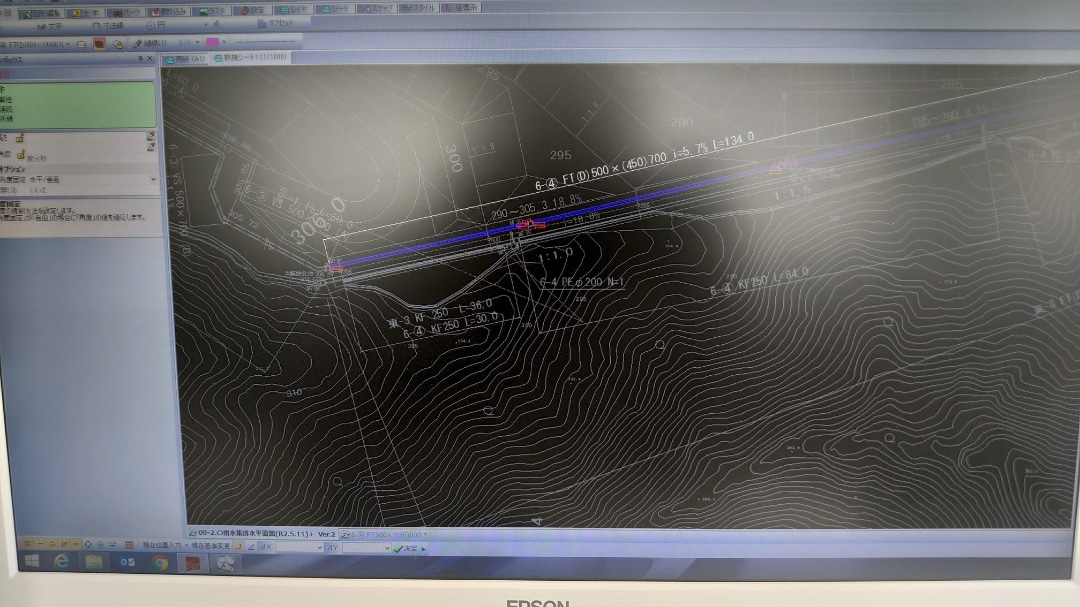Switch to the 用紙 (A1) sheet tab
The width and height of the screenshot is (1080, 607).
pyautogui.click(x=185, y=60)
